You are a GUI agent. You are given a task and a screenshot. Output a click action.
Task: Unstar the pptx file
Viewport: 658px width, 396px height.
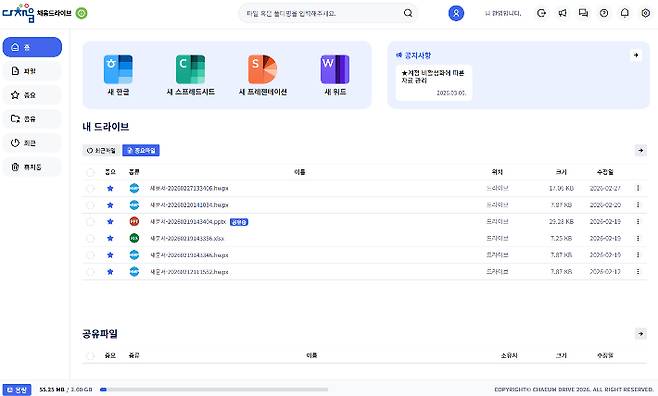pos(110,221)
